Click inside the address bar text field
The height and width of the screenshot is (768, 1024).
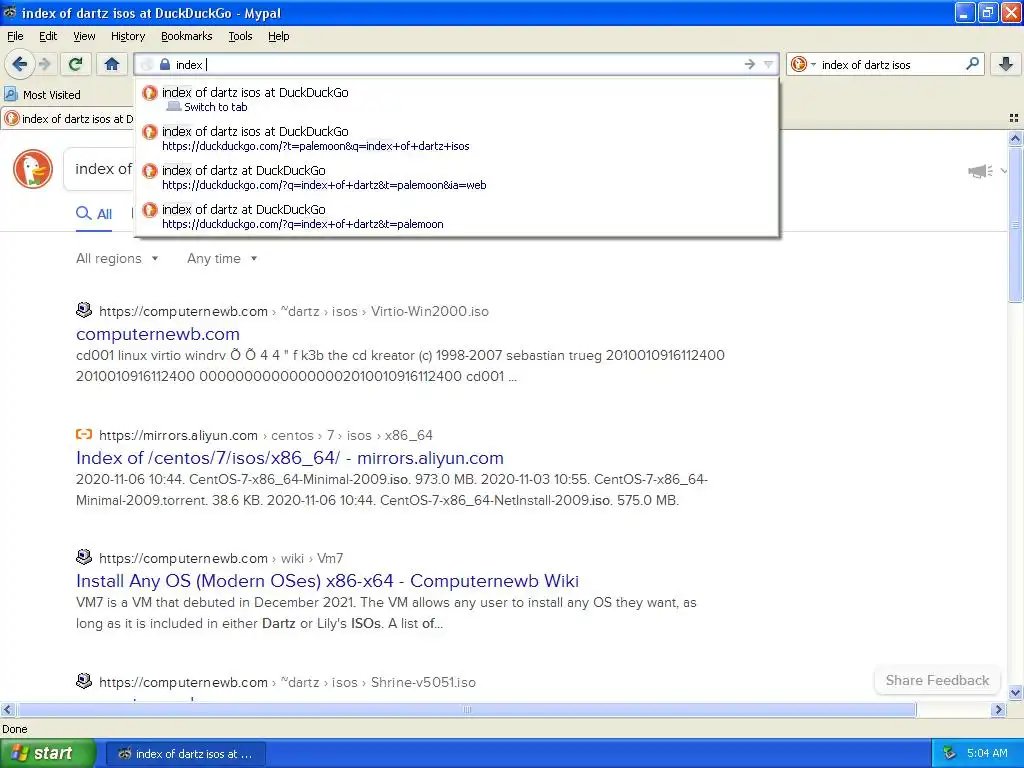[x=457, y=64]
